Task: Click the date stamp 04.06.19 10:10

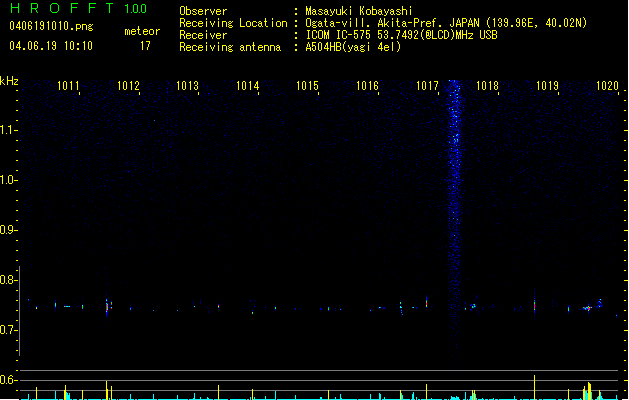Action: click(x=51, y=46)
